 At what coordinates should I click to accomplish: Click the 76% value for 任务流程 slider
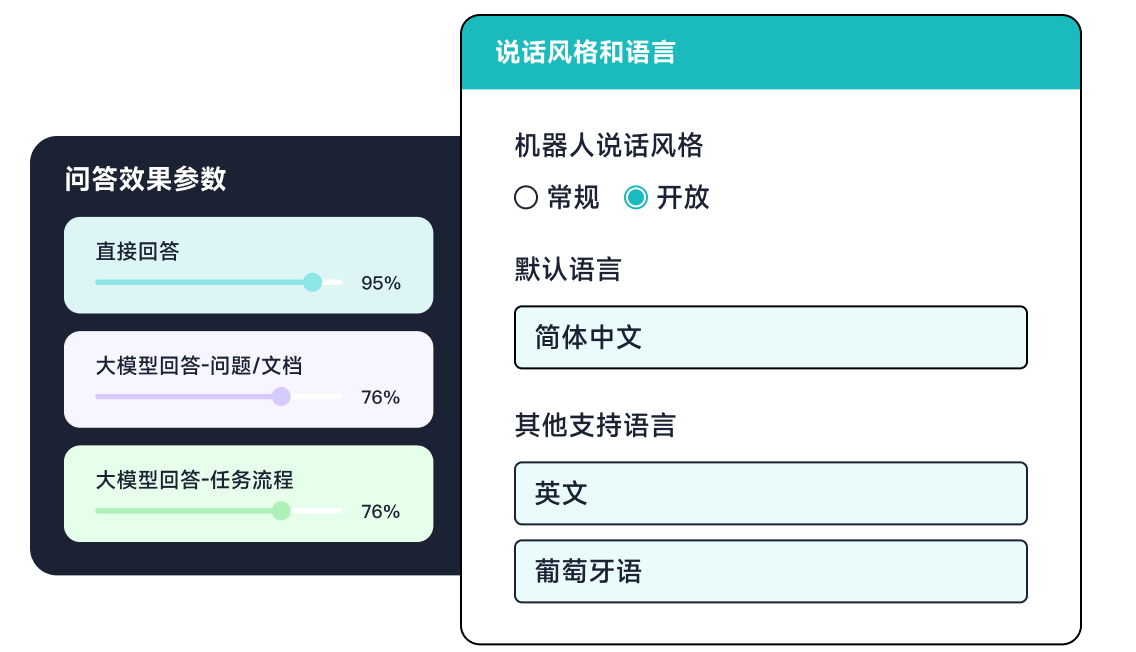pos(380,512)
